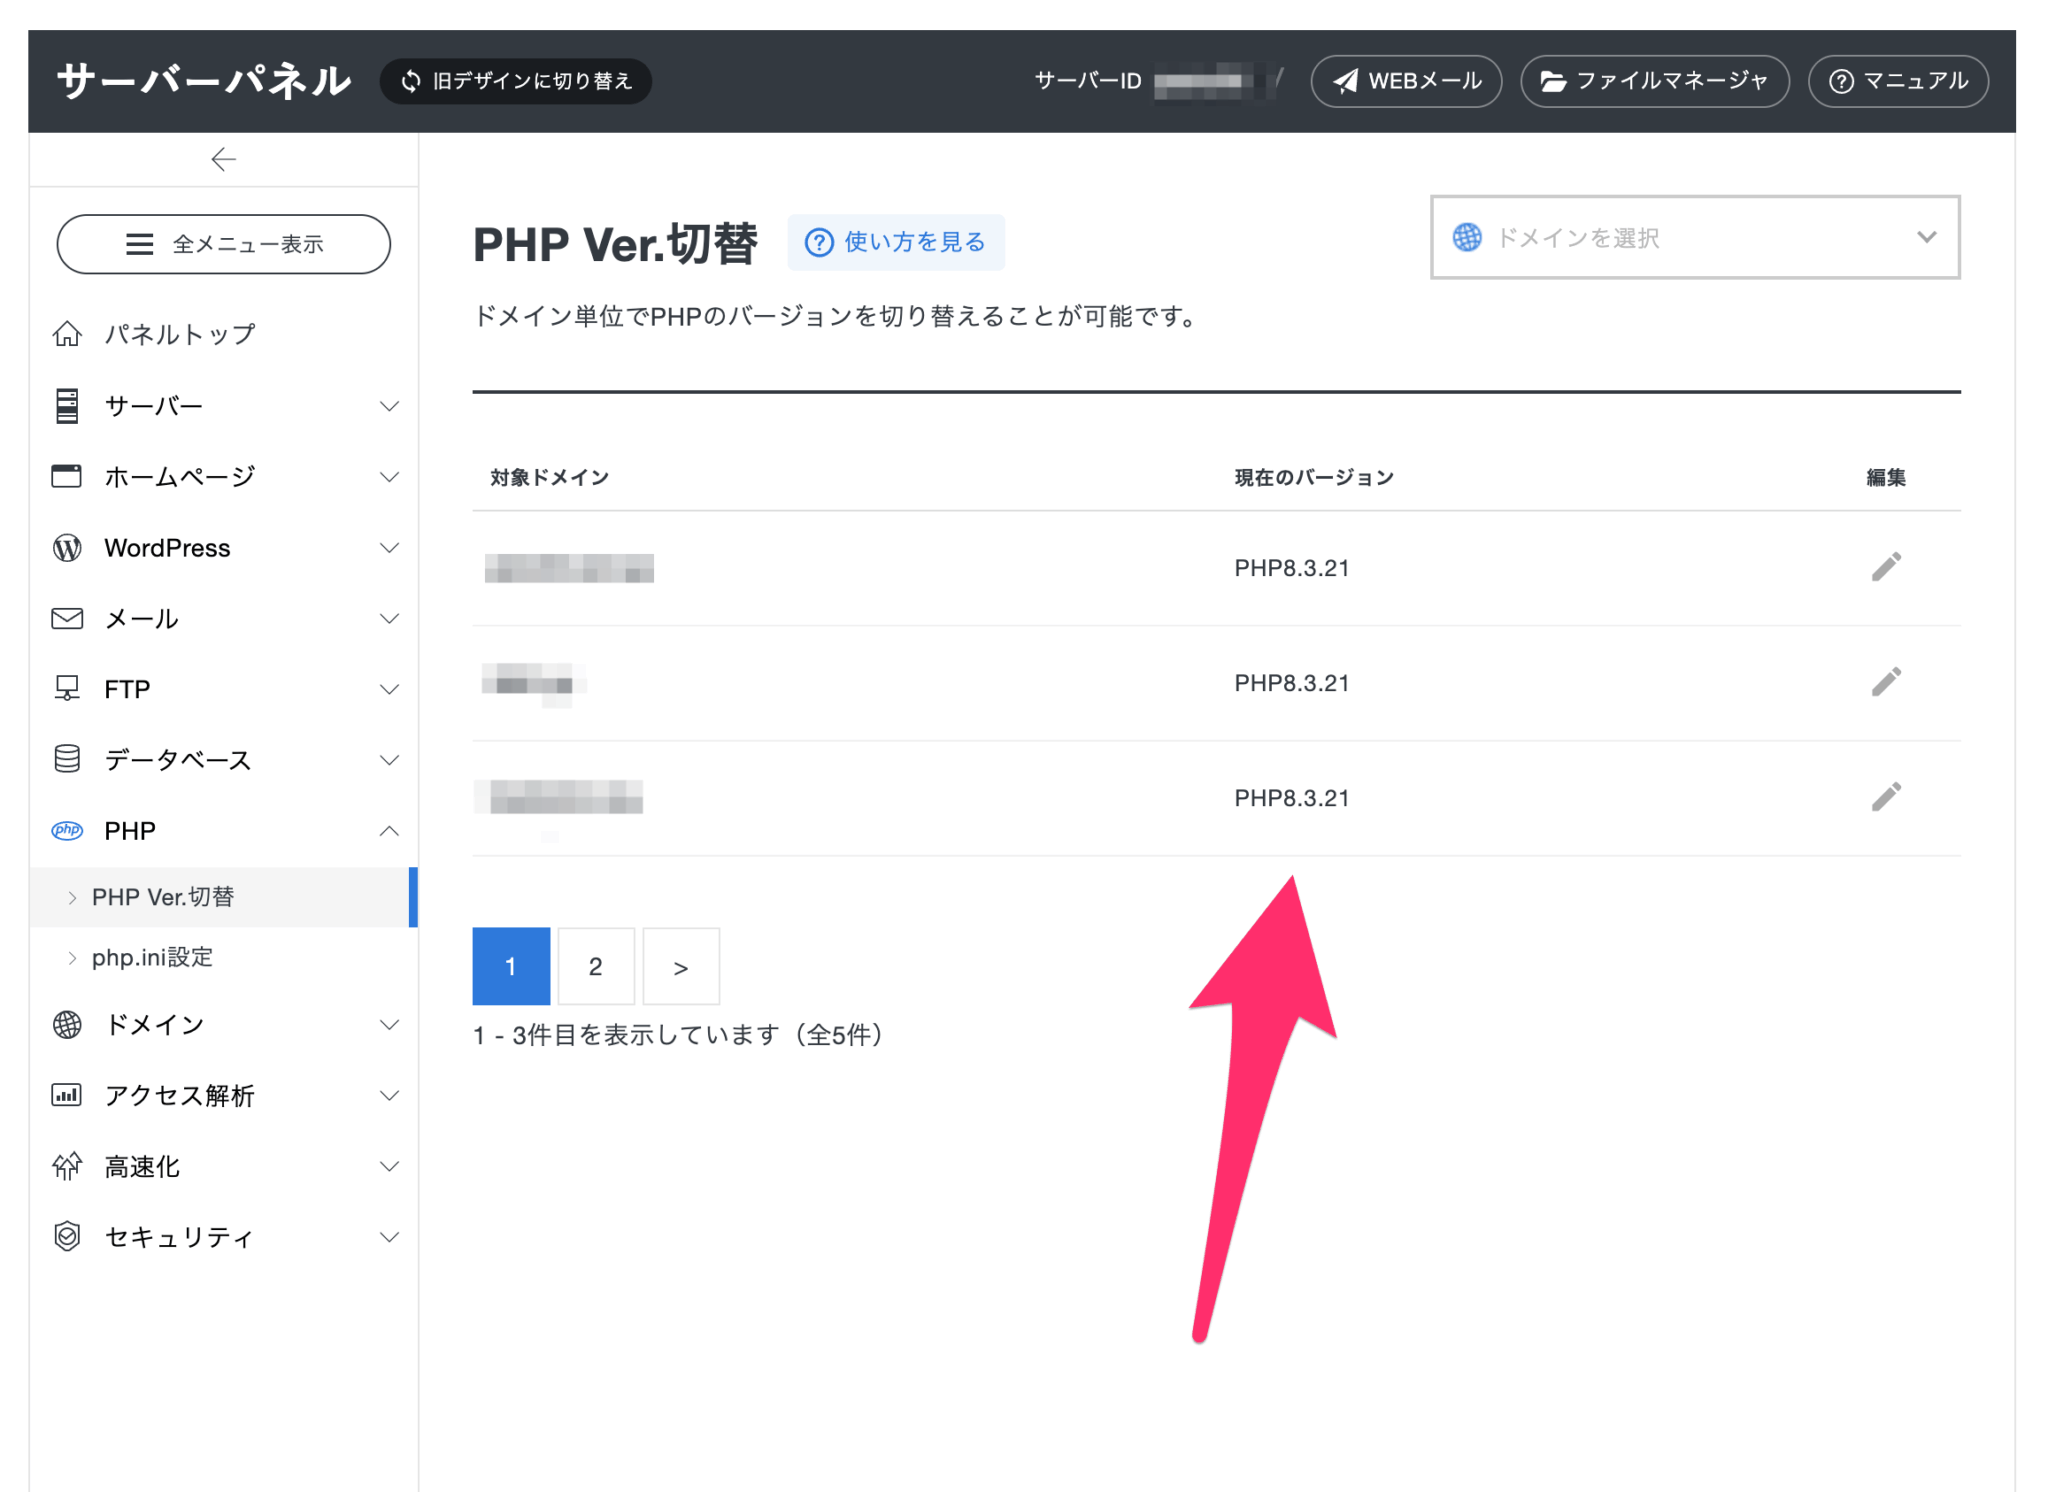Viewport: 2048px width, 1492px height.
Task: Click the 使い方を見る help link
Action: click(x=895, y=242)
